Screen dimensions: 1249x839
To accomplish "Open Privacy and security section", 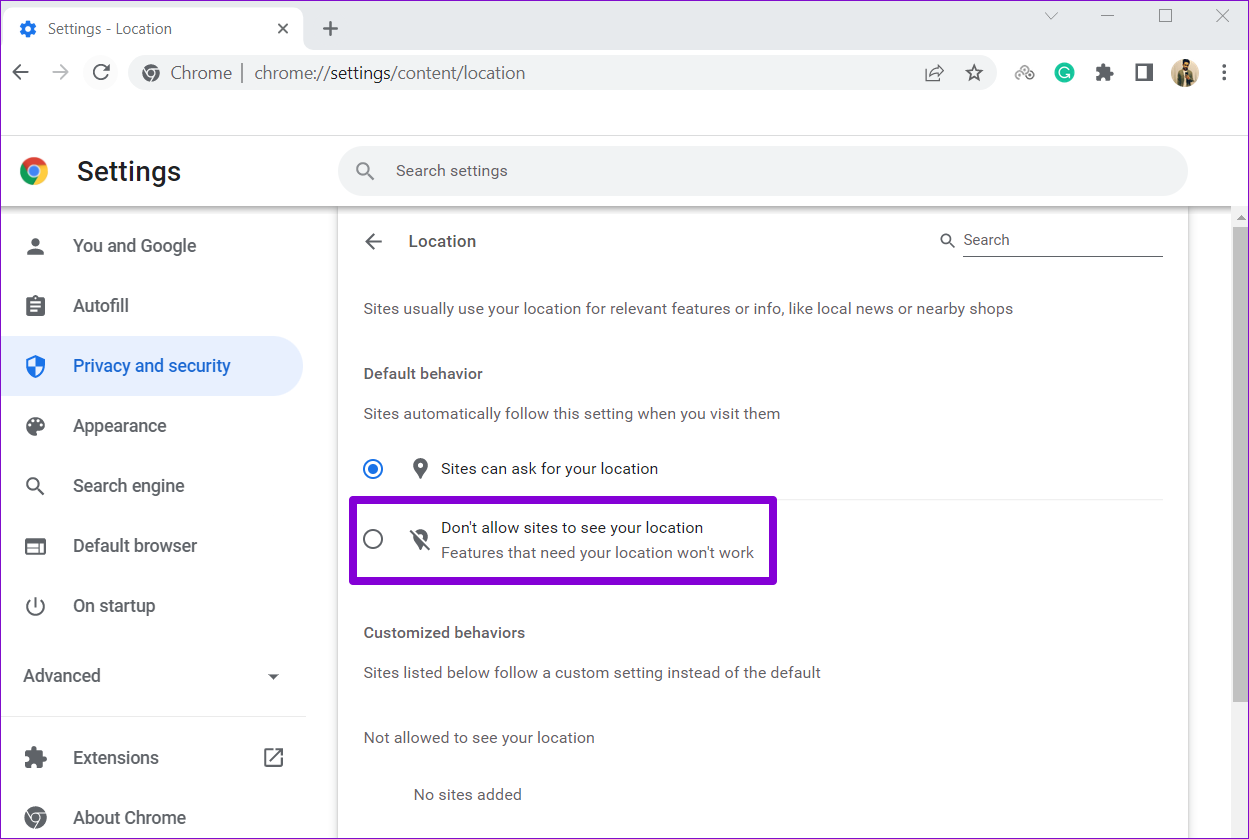I will (152, 366).
